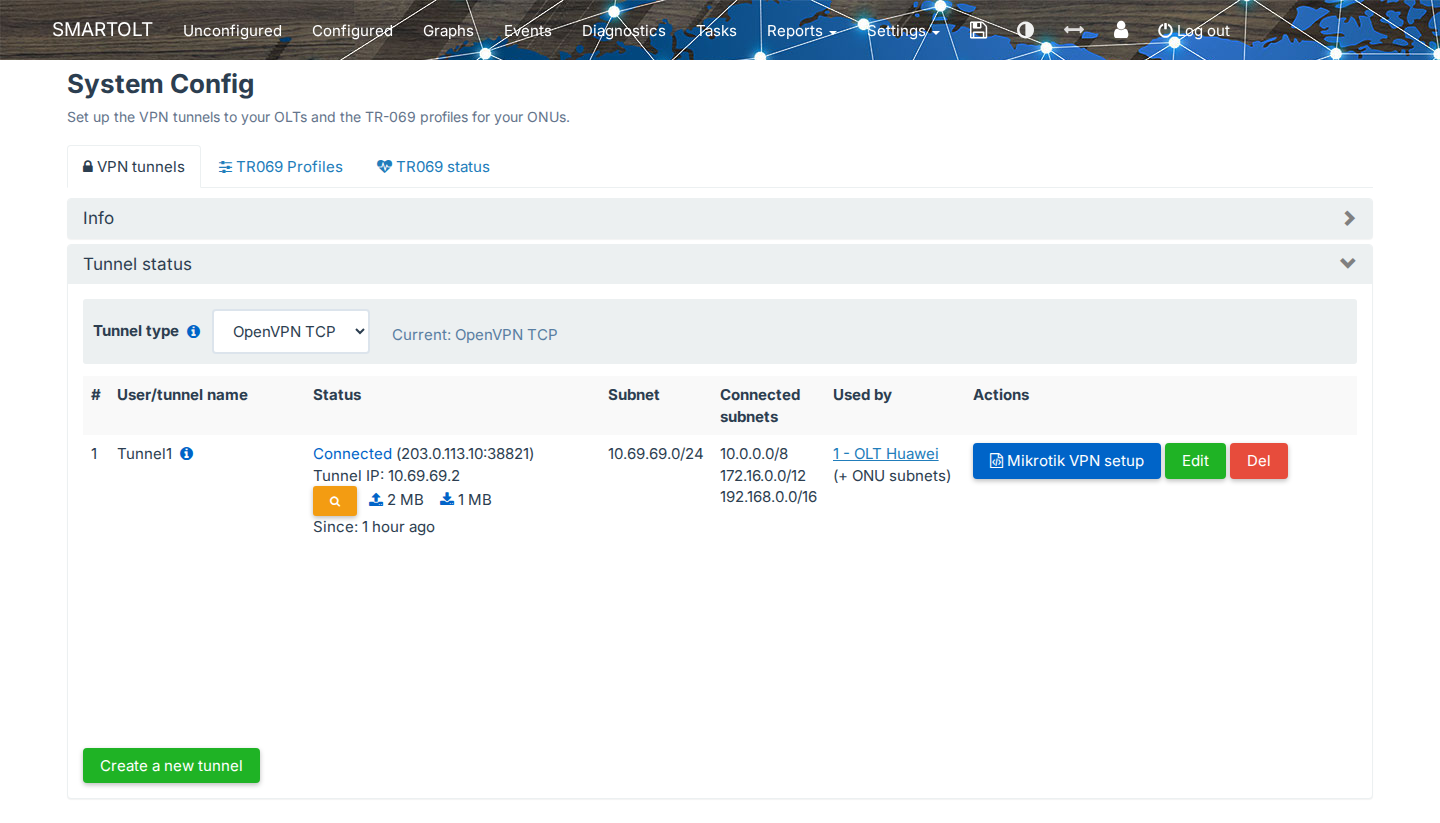Click Create a new tunnel button

point(171,766)
